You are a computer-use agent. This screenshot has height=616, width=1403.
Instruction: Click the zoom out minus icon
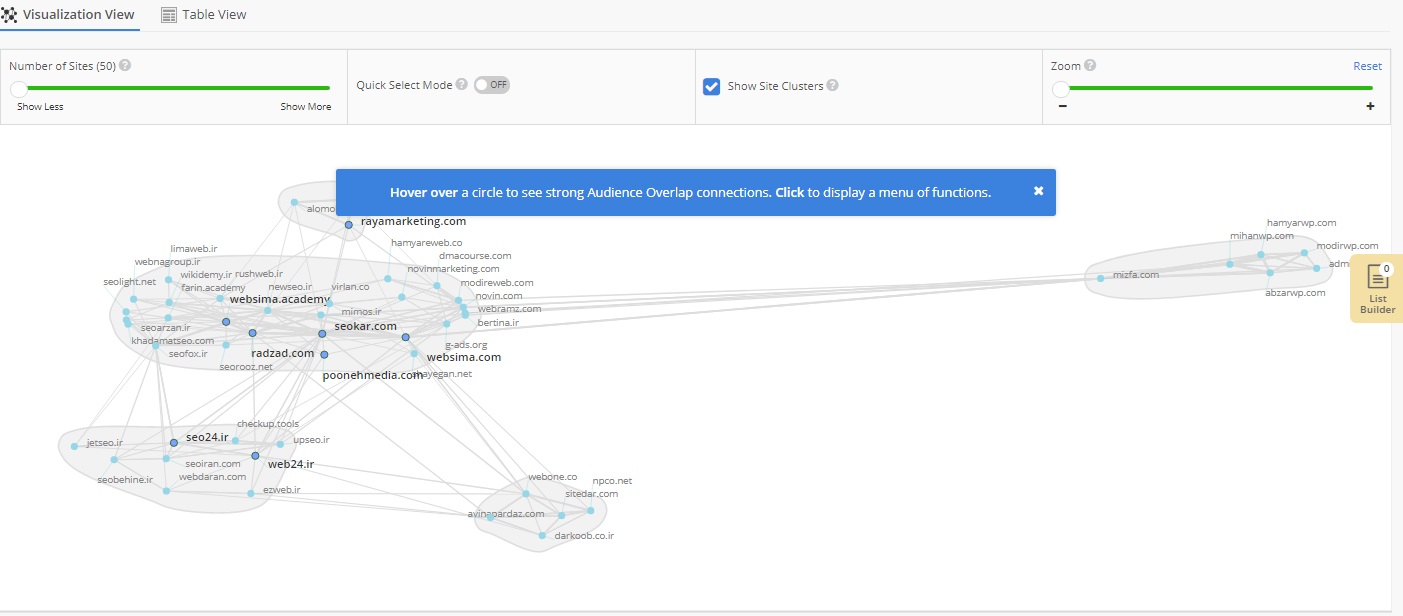tap(1062, 107)
